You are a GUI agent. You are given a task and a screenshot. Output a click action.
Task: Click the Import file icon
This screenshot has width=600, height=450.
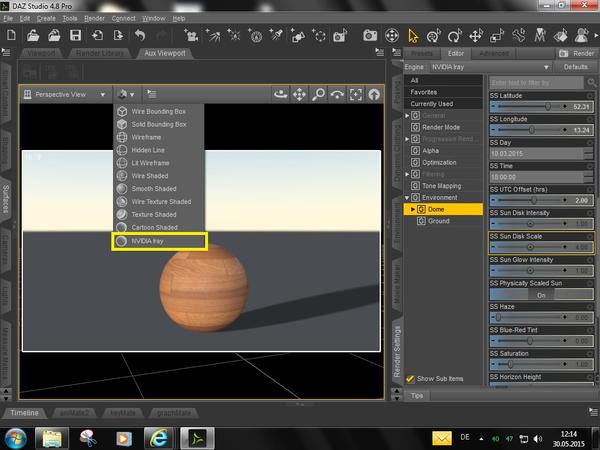[97, 36]
